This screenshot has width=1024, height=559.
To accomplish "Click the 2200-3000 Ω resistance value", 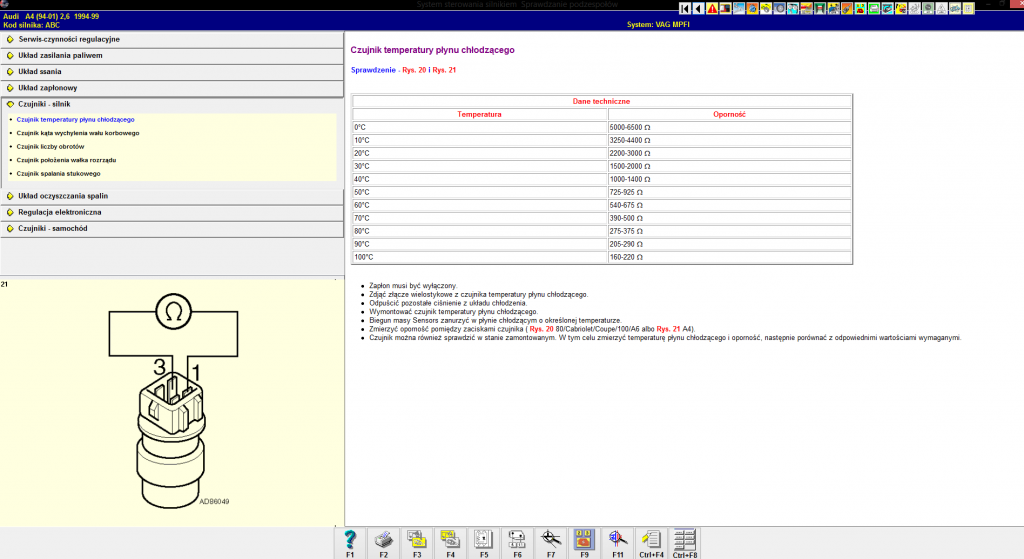I will (x=630, y=153).
